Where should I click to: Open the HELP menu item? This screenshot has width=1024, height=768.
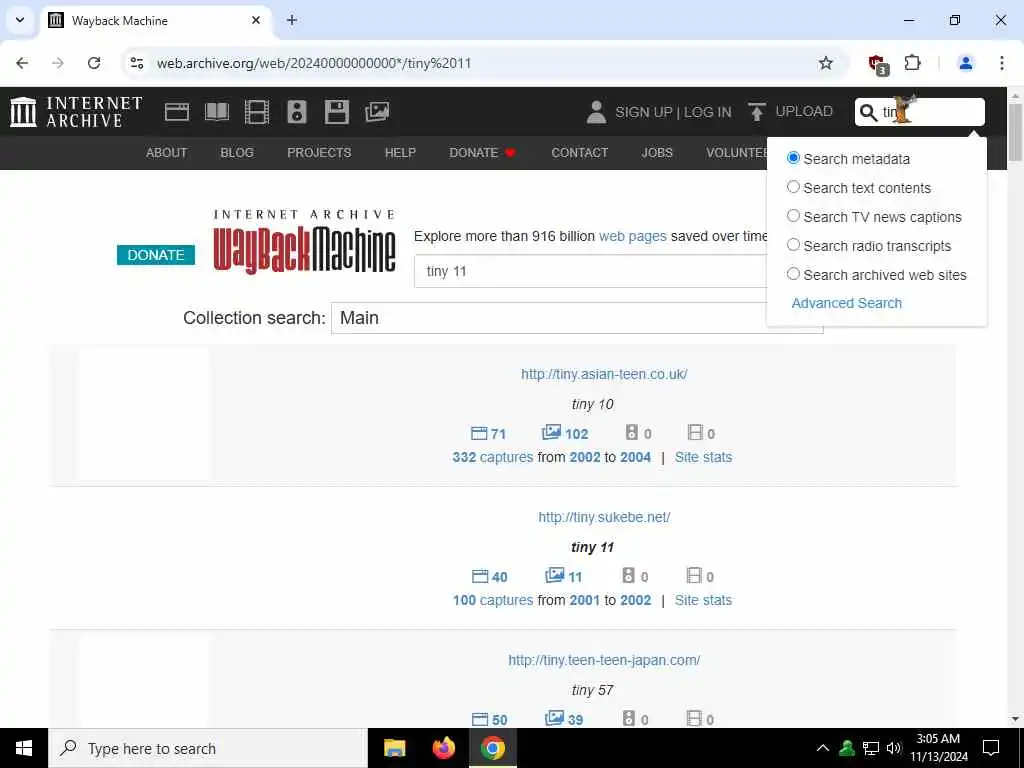click(x=400, y=153)
